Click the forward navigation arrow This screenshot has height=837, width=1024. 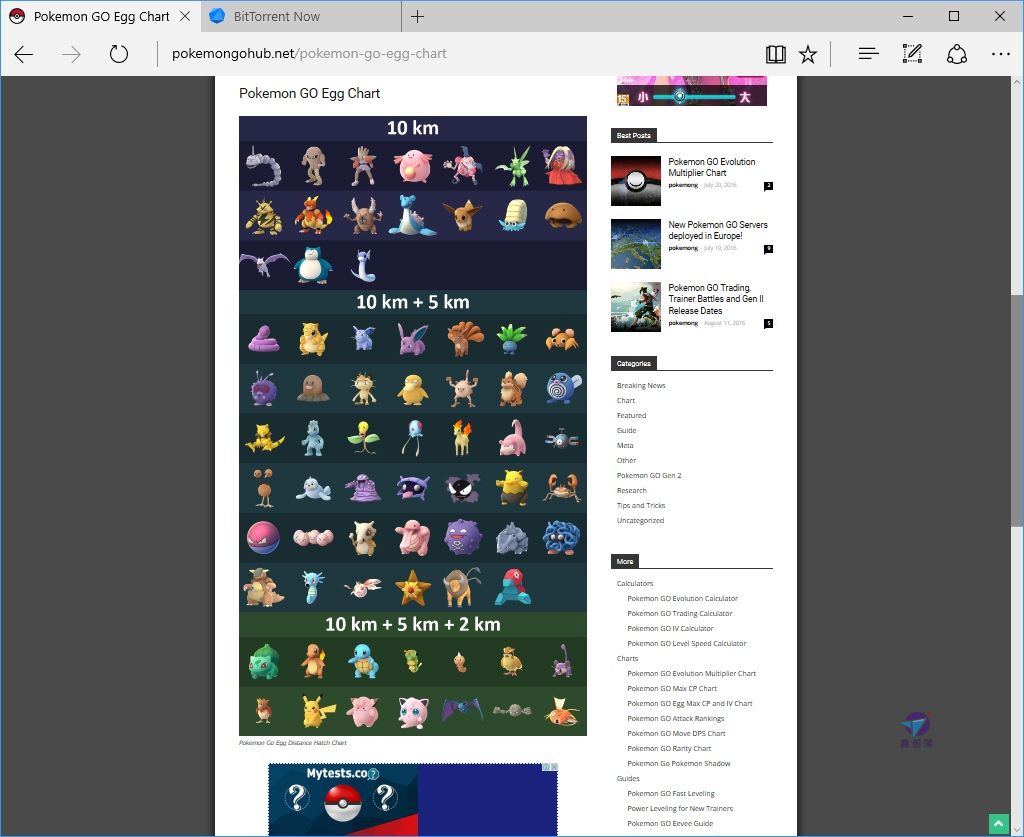click(71, 54)
